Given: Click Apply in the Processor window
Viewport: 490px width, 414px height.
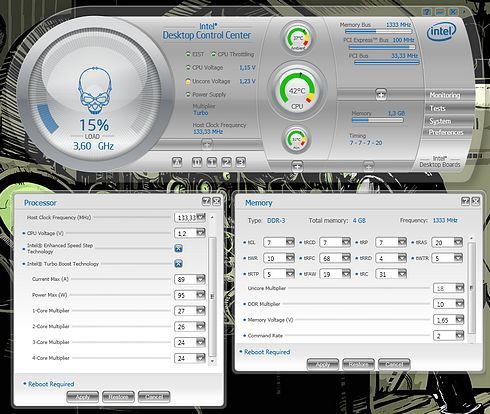Looking at the screenshot, I should click(x=82, y=397).
